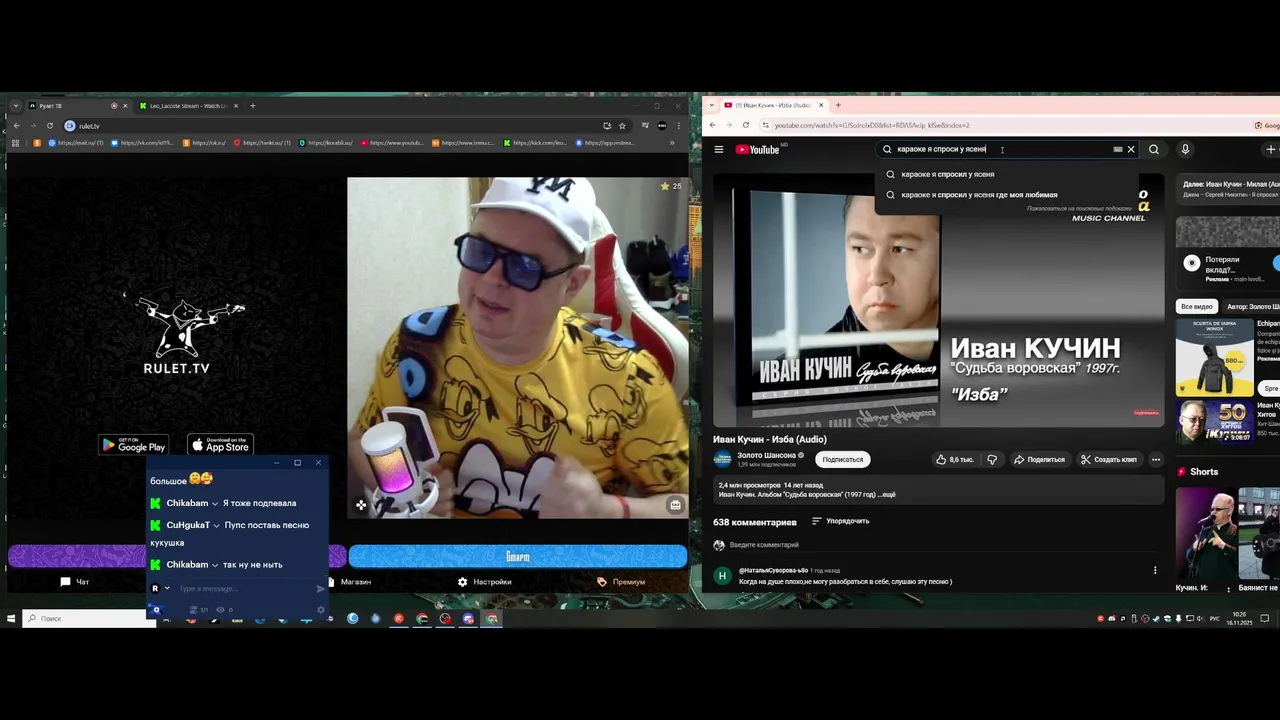
Task: Click the gift icon on the webcam preview
Action: [675, 505]
